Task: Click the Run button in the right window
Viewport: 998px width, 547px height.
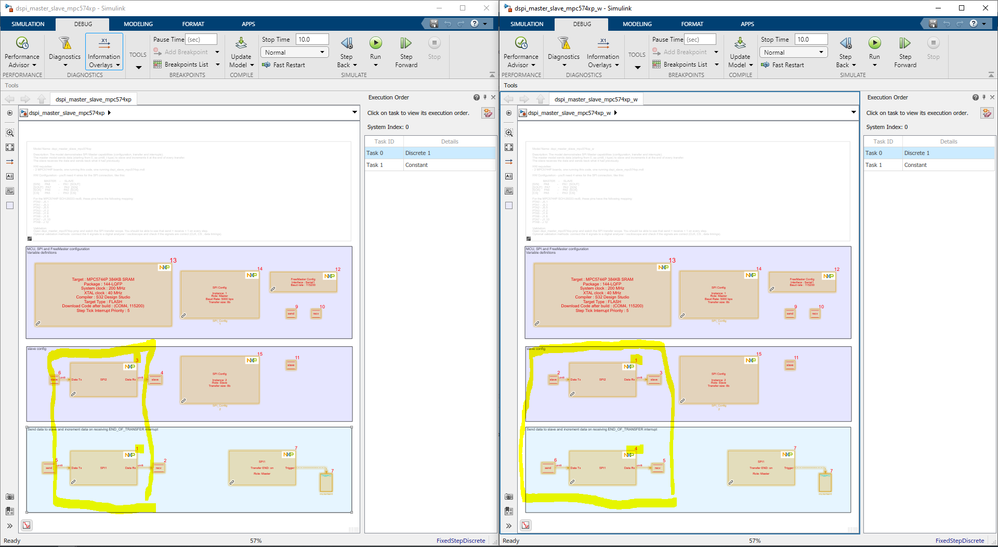Action: click(x=875, y=43)
